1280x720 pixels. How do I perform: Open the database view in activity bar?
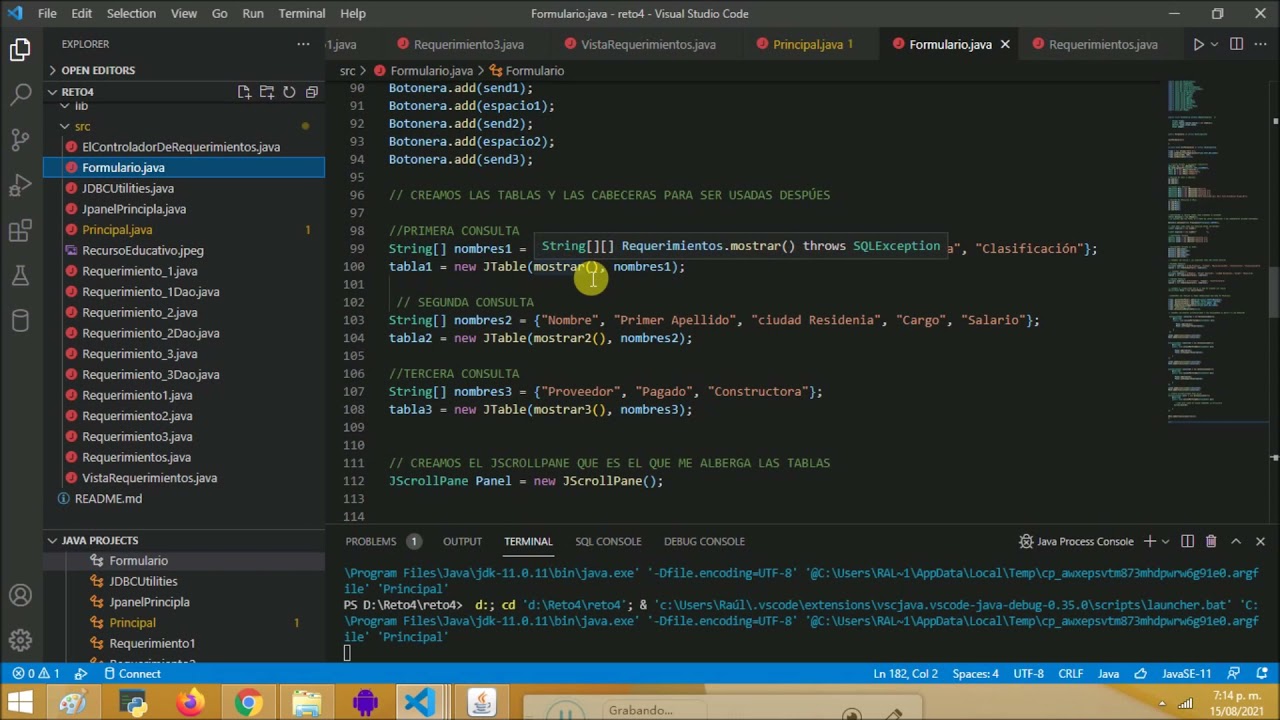[20, 321]
